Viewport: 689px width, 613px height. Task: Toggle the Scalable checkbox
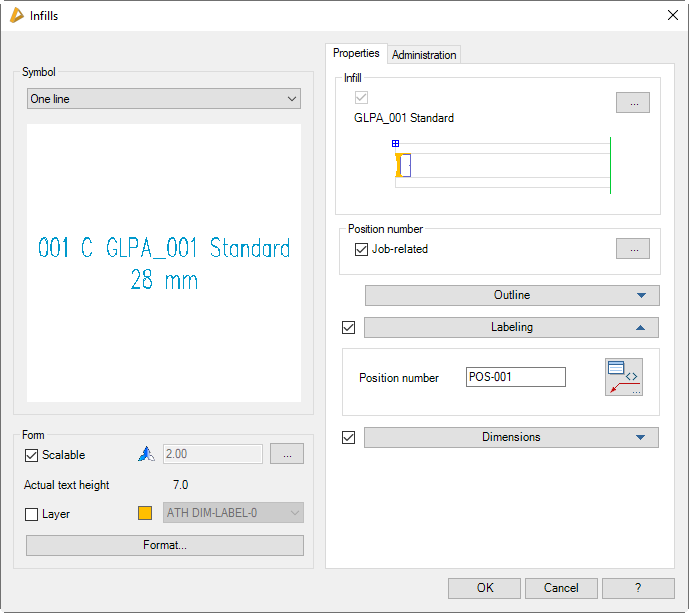point(32,455)
